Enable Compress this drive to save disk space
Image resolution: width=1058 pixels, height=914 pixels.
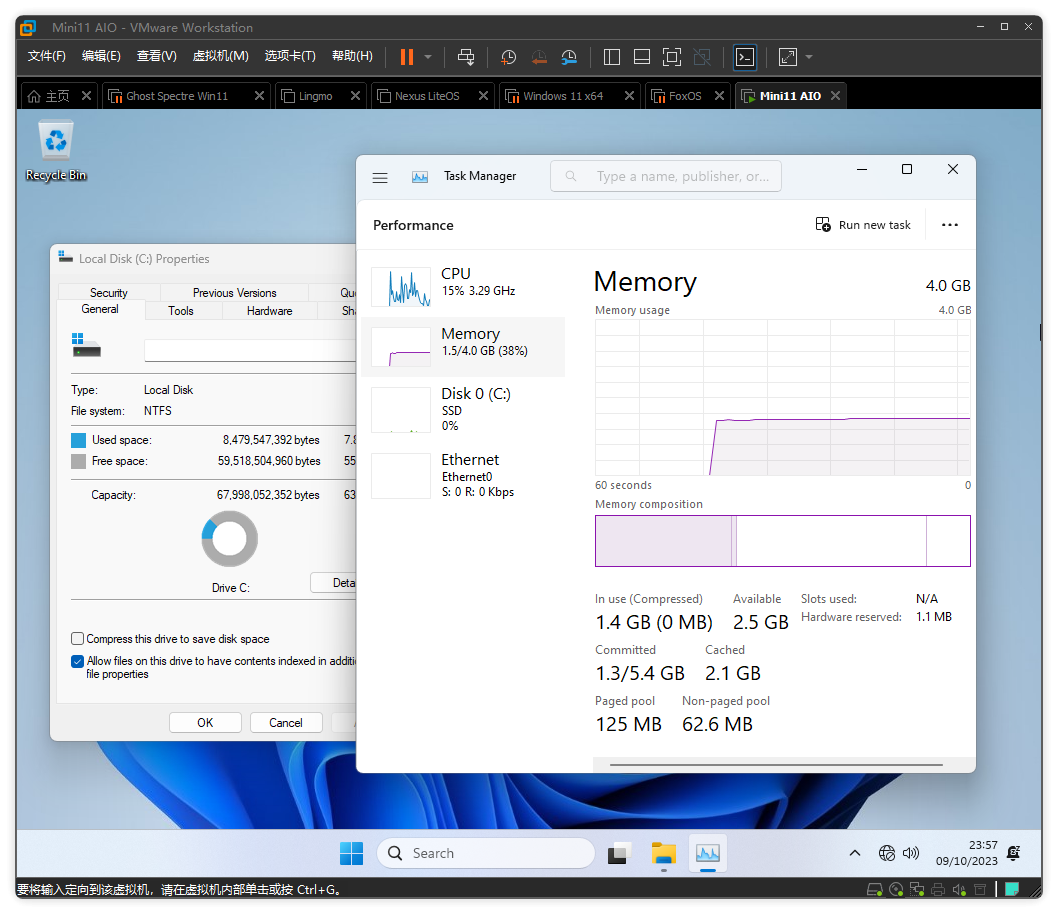(x=78, y=639)
